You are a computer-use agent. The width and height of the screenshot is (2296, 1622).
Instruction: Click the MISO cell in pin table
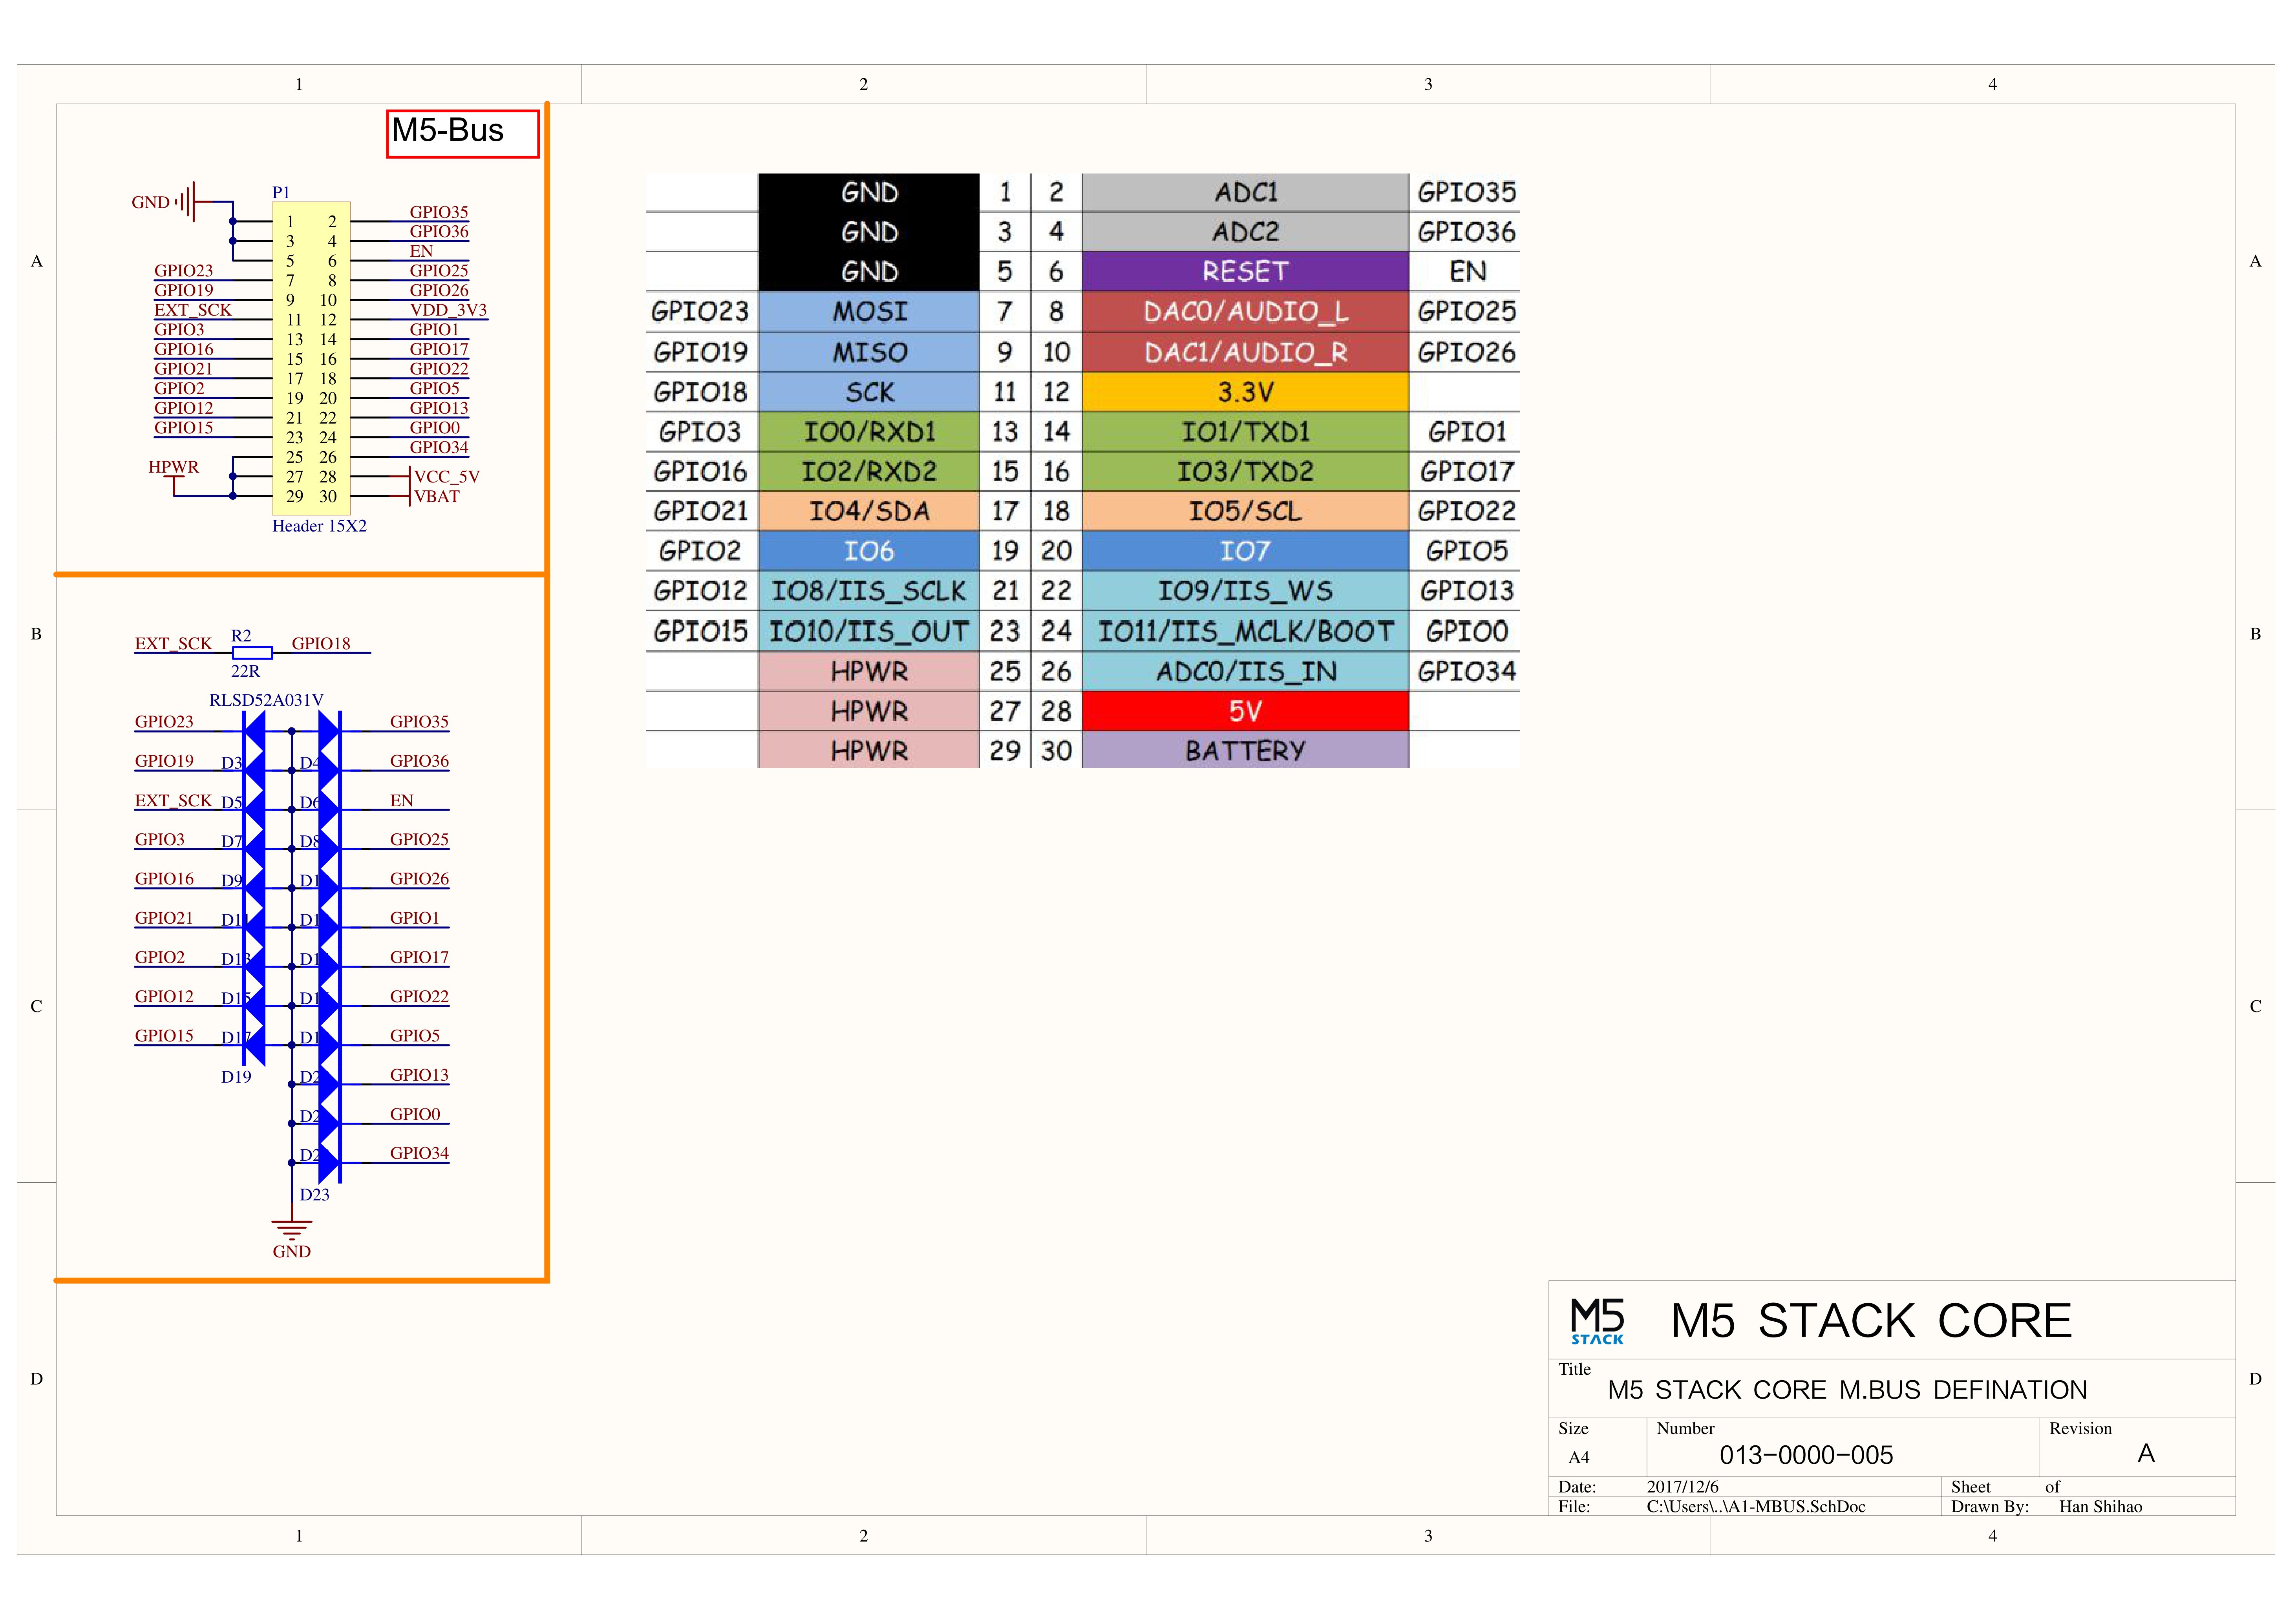point(869,352)
